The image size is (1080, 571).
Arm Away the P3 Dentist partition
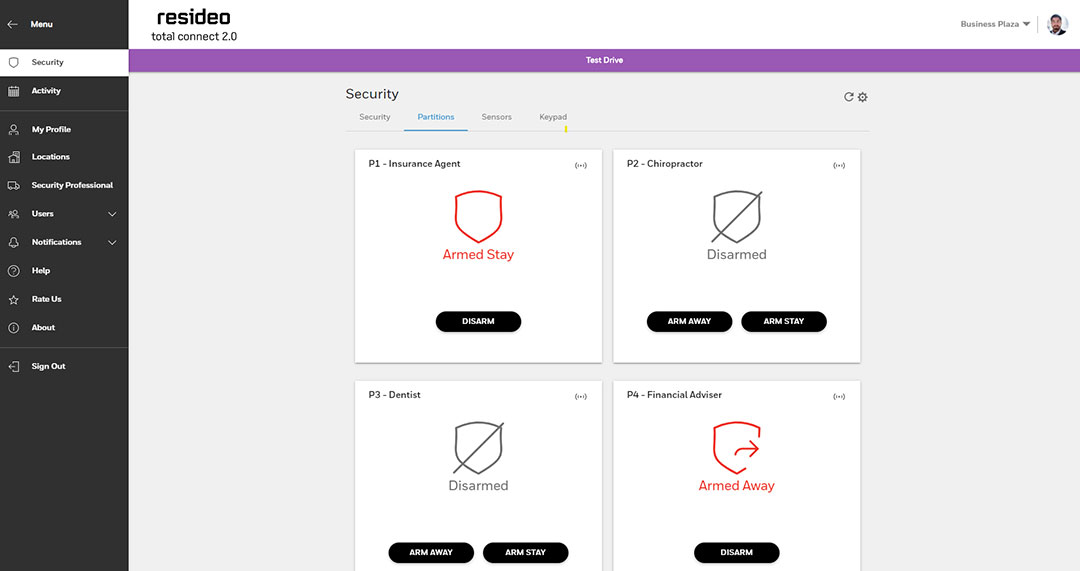(430, 552)
